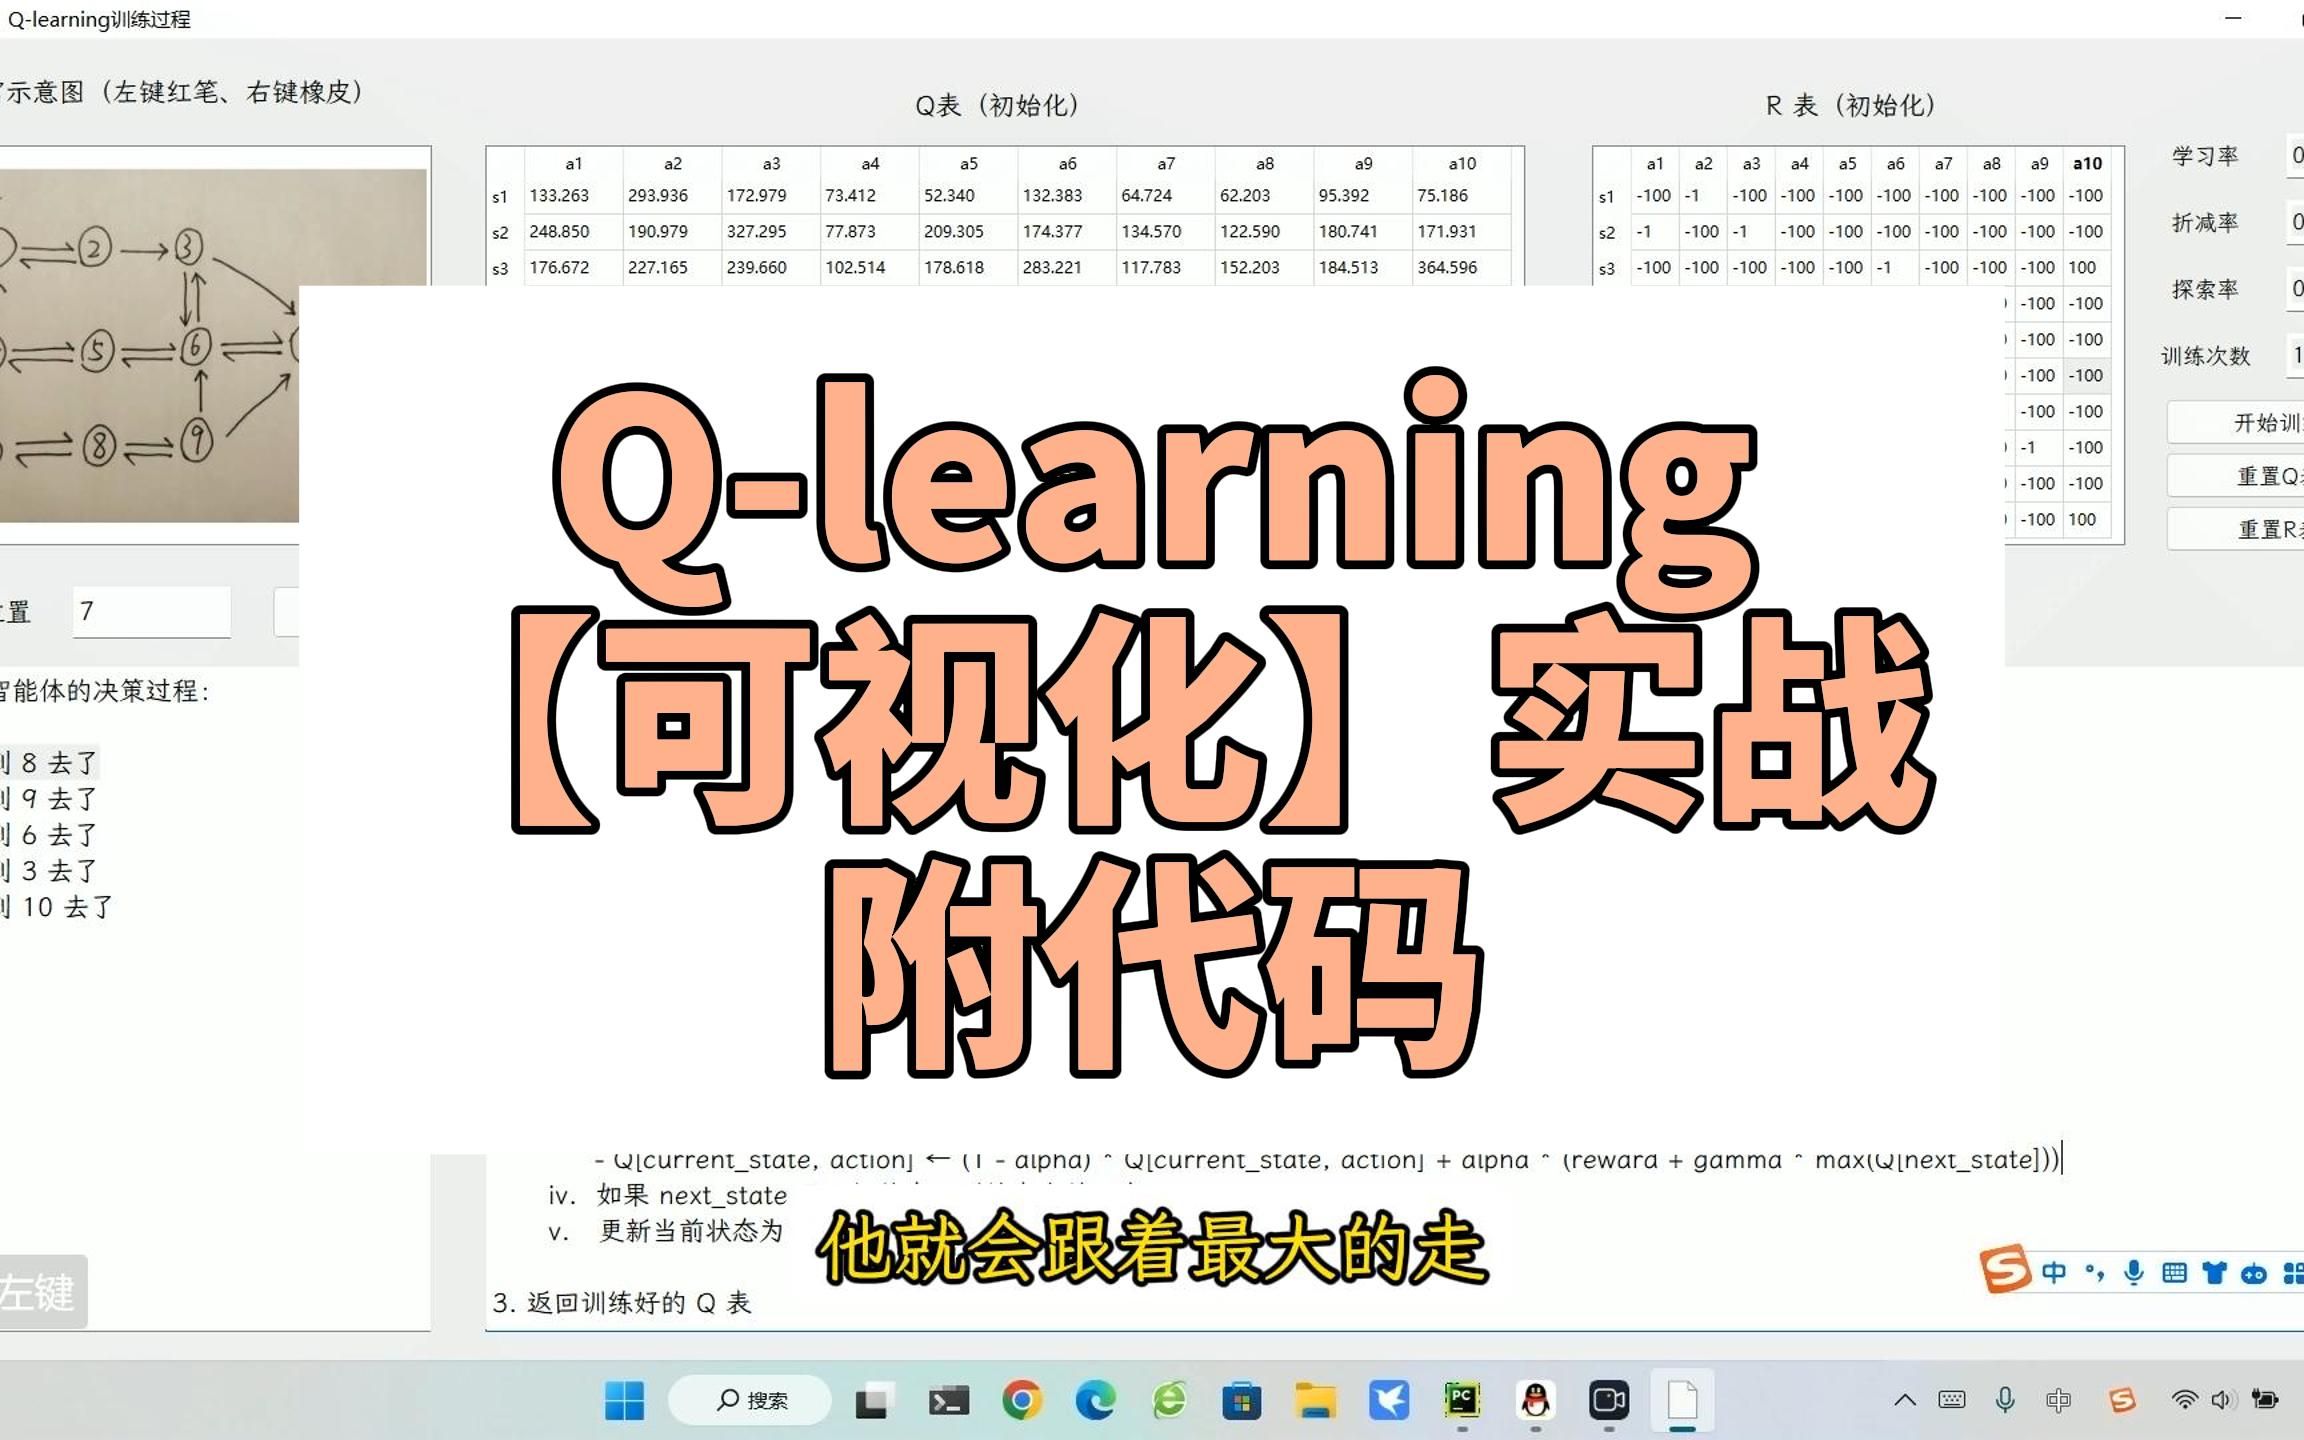Screen dimensions: 2304x1440
Task: Expand hidden system tray icons chevron
Action: (x=1904, y=1400)
